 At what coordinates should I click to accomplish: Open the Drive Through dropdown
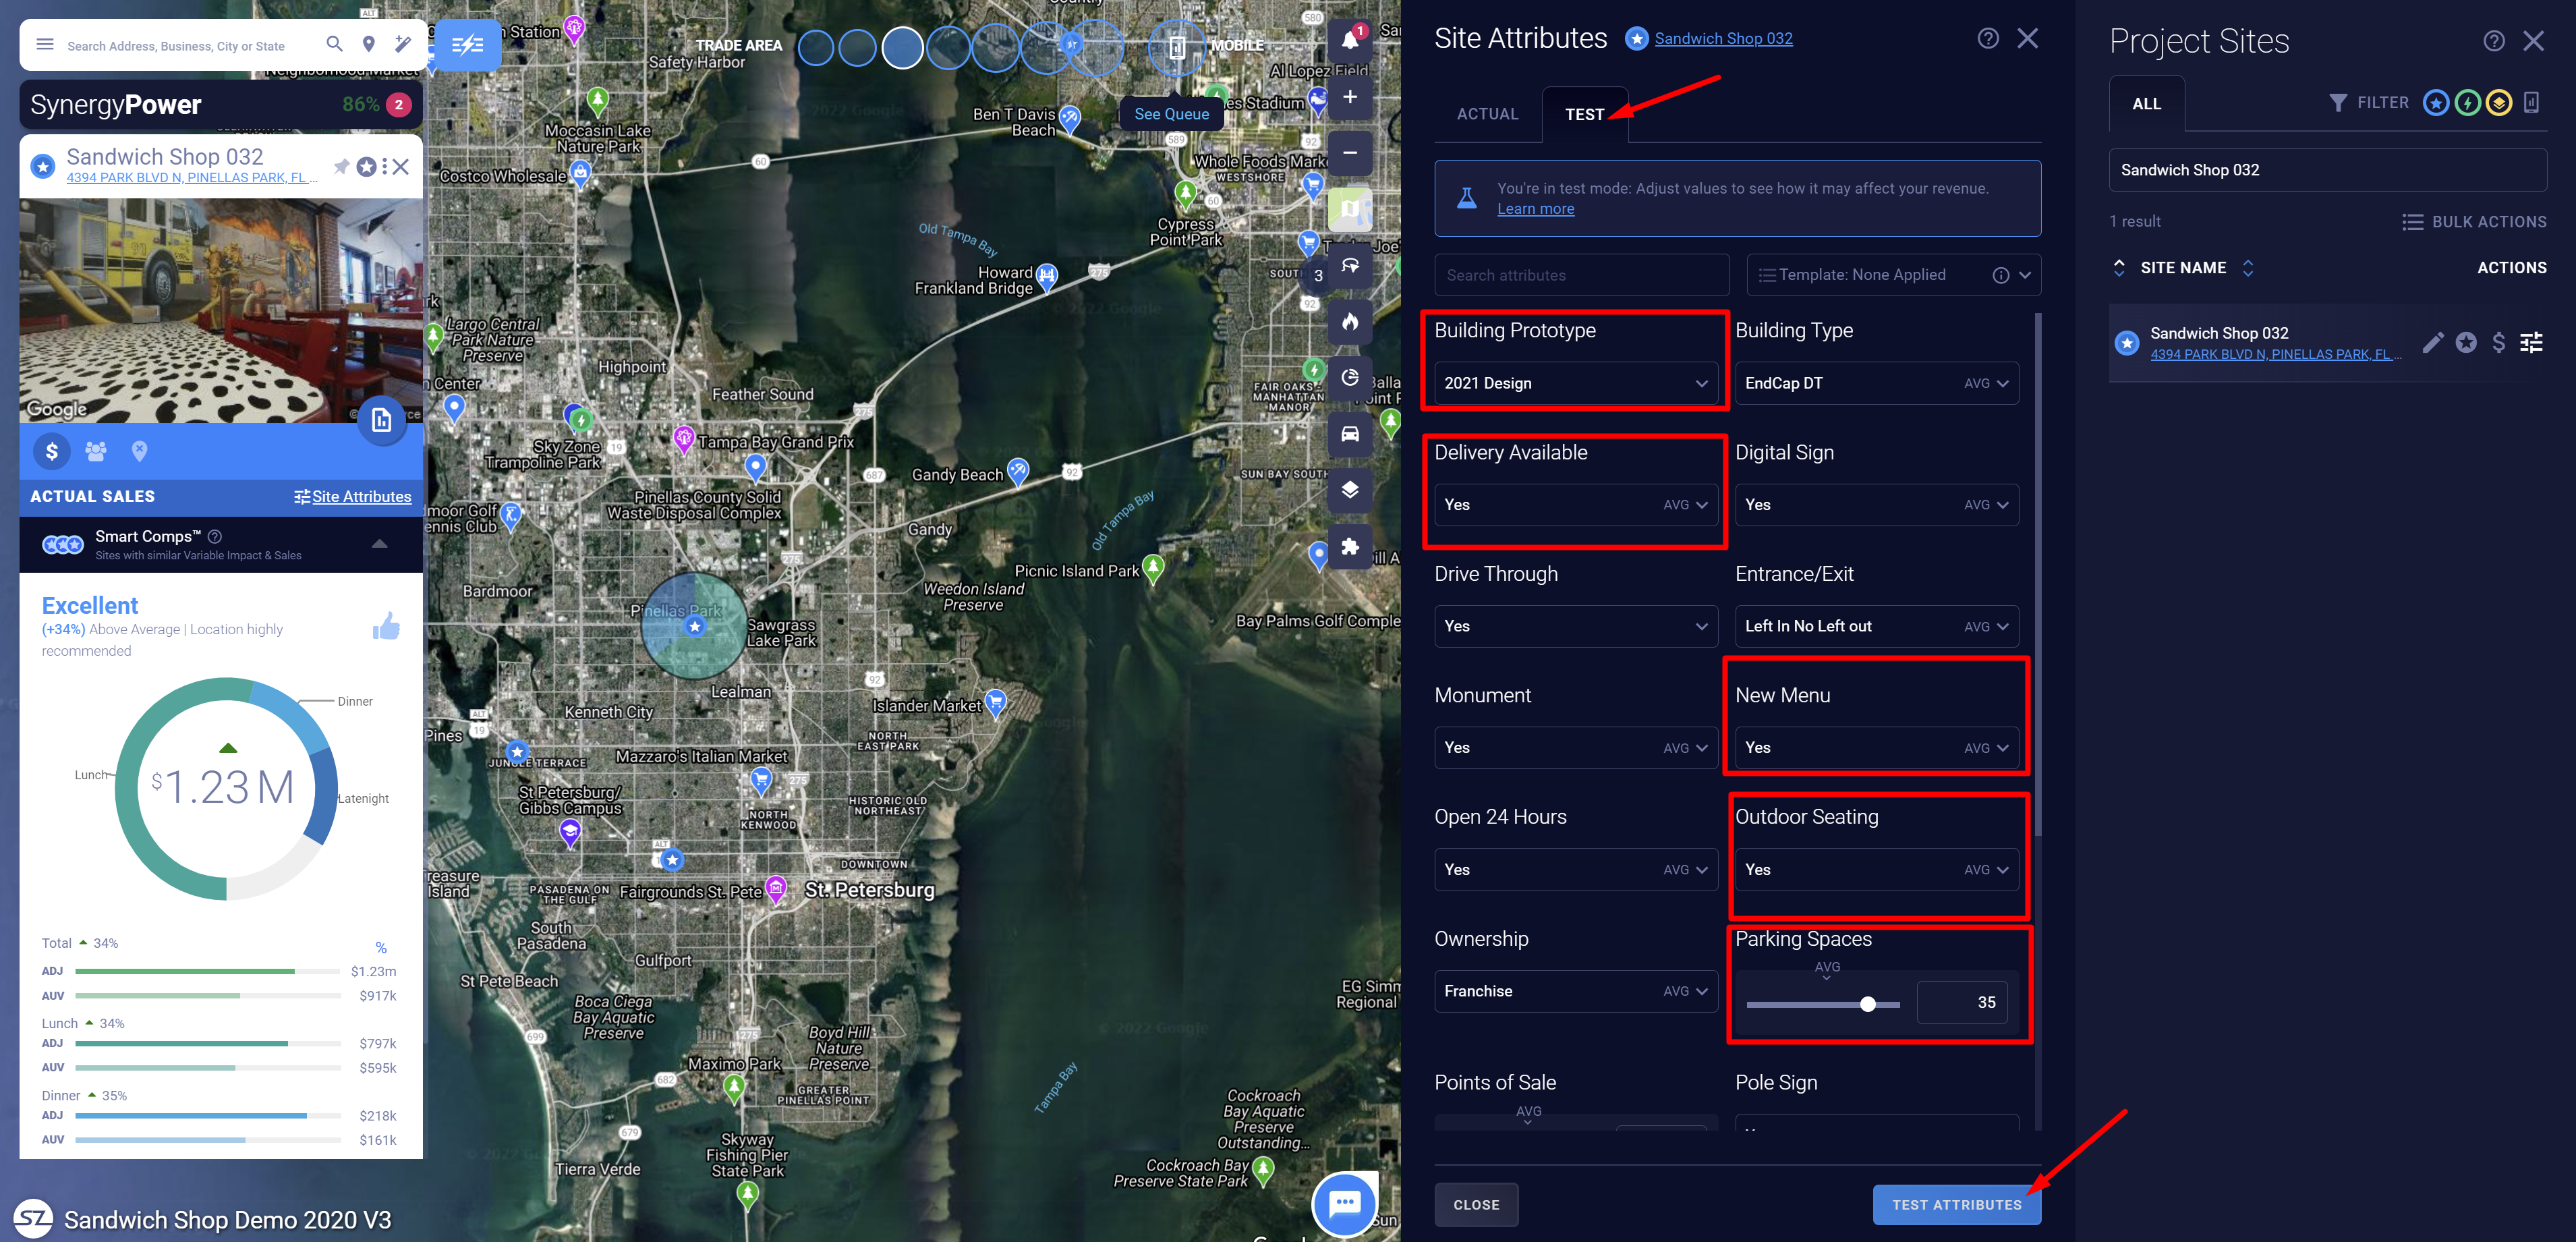(x=1575, y=626)
